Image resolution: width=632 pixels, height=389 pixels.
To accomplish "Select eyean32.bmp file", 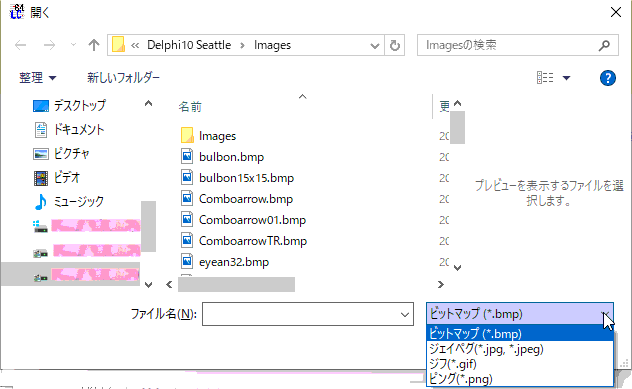I will tap(234, 262).
